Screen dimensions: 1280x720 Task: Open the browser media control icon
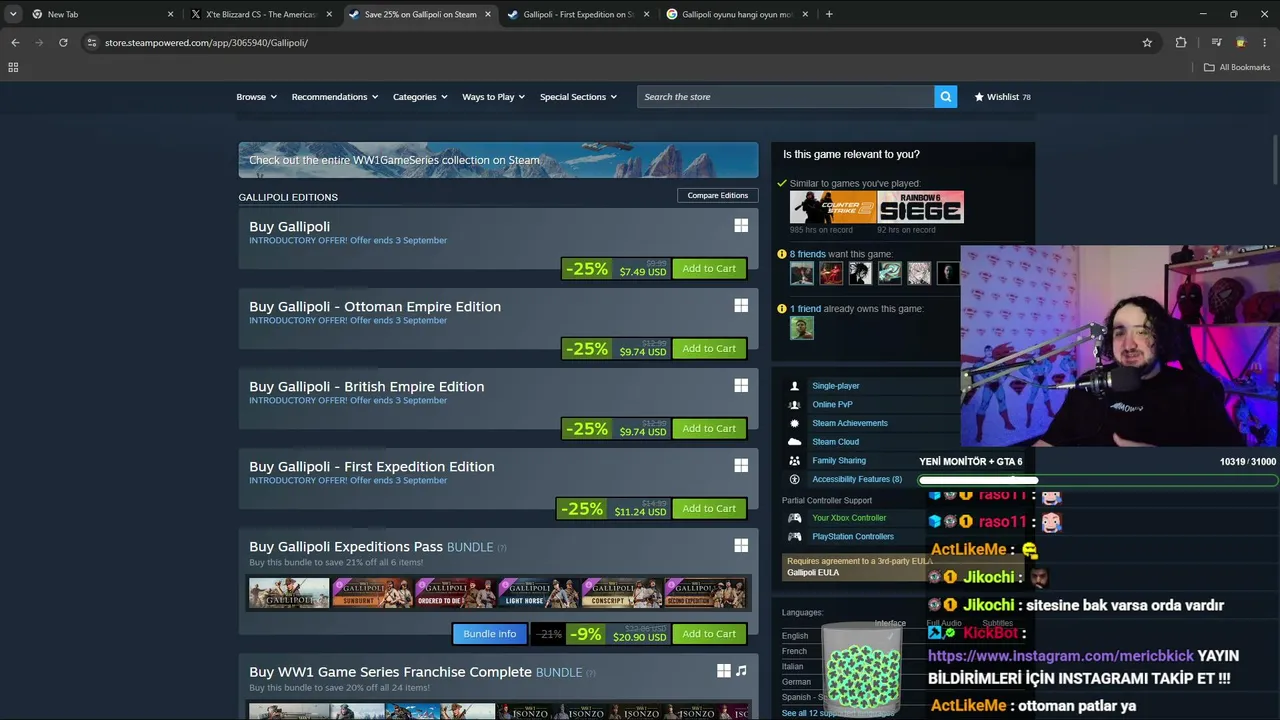coord(1216,43)
